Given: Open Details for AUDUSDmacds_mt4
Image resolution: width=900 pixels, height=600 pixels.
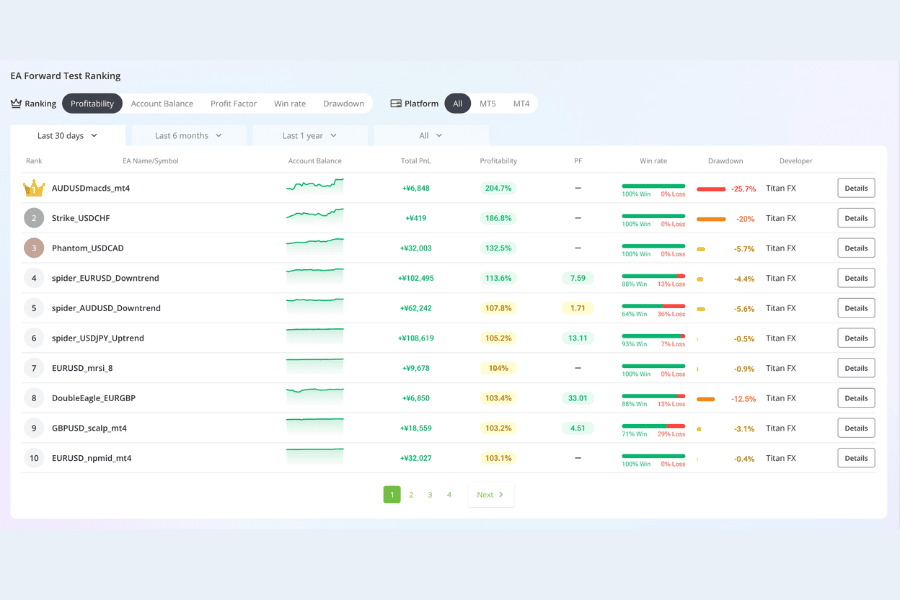Looking at the screenshot, I should (856, 188).
